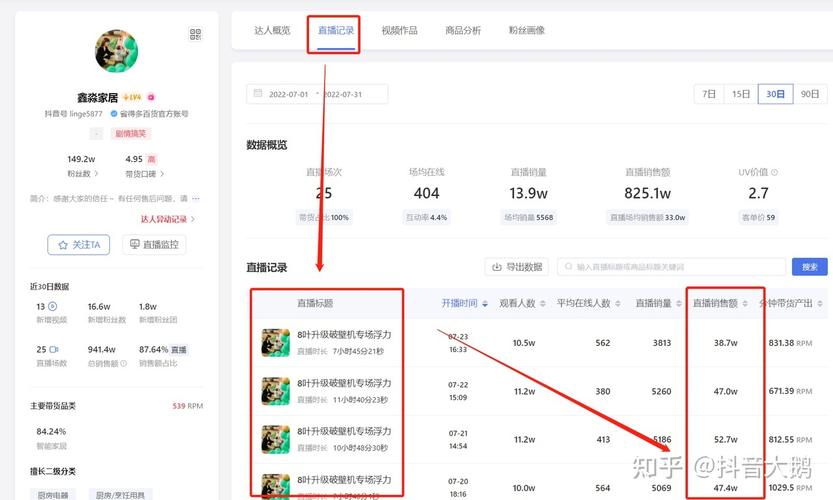Open the 粉丝画像 tab
The height and width of the screenshot is (500, 833).
(526, 30)
